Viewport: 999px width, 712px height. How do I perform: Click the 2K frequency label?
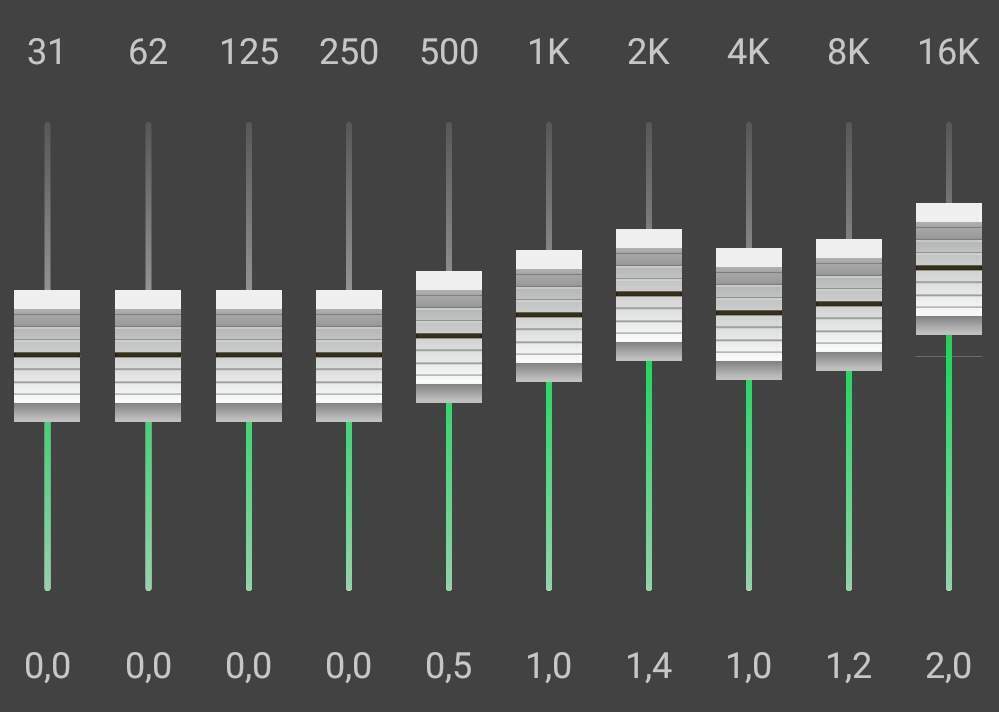click(649, 52)
